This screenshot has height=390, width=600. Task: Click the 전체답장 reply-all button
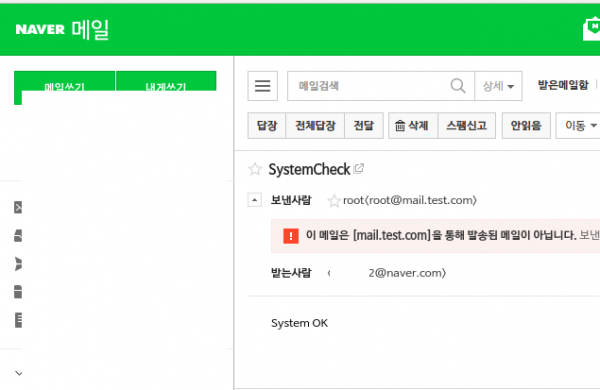tap(315, 125)
